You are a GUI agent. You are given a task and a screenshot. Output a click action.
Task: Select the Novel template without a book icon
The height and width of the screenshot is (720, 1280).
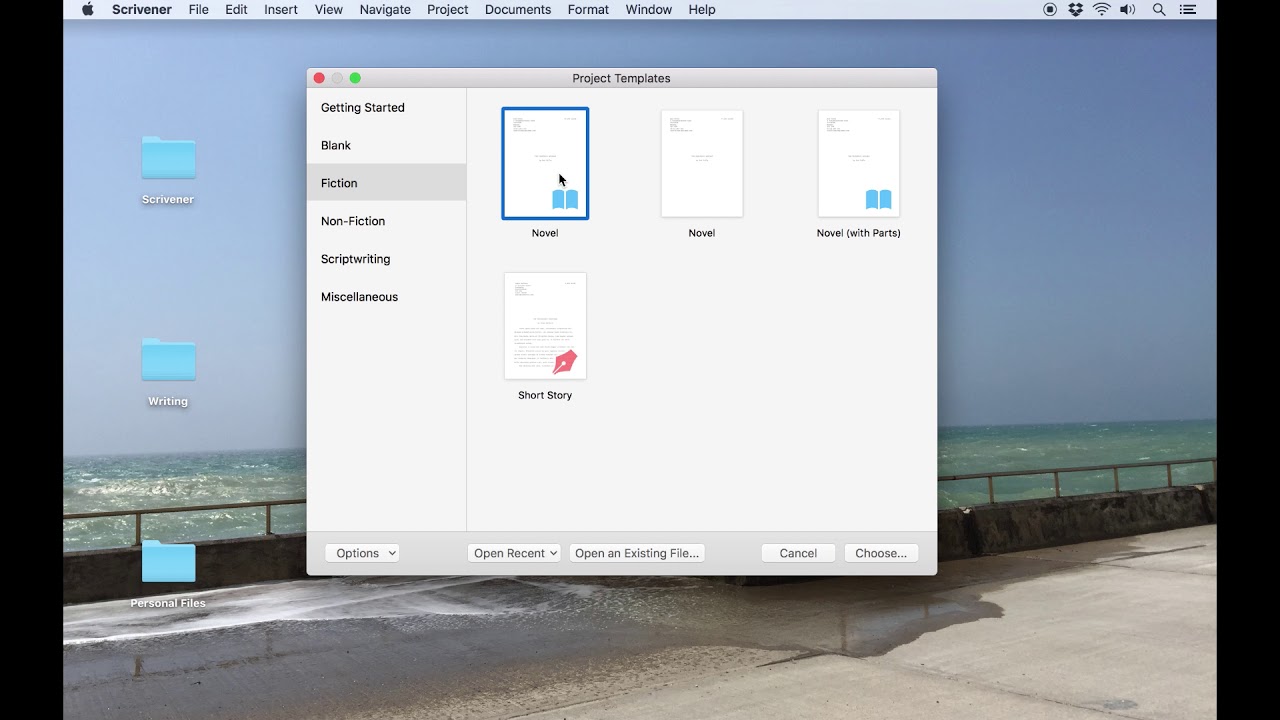pos(702,163)
